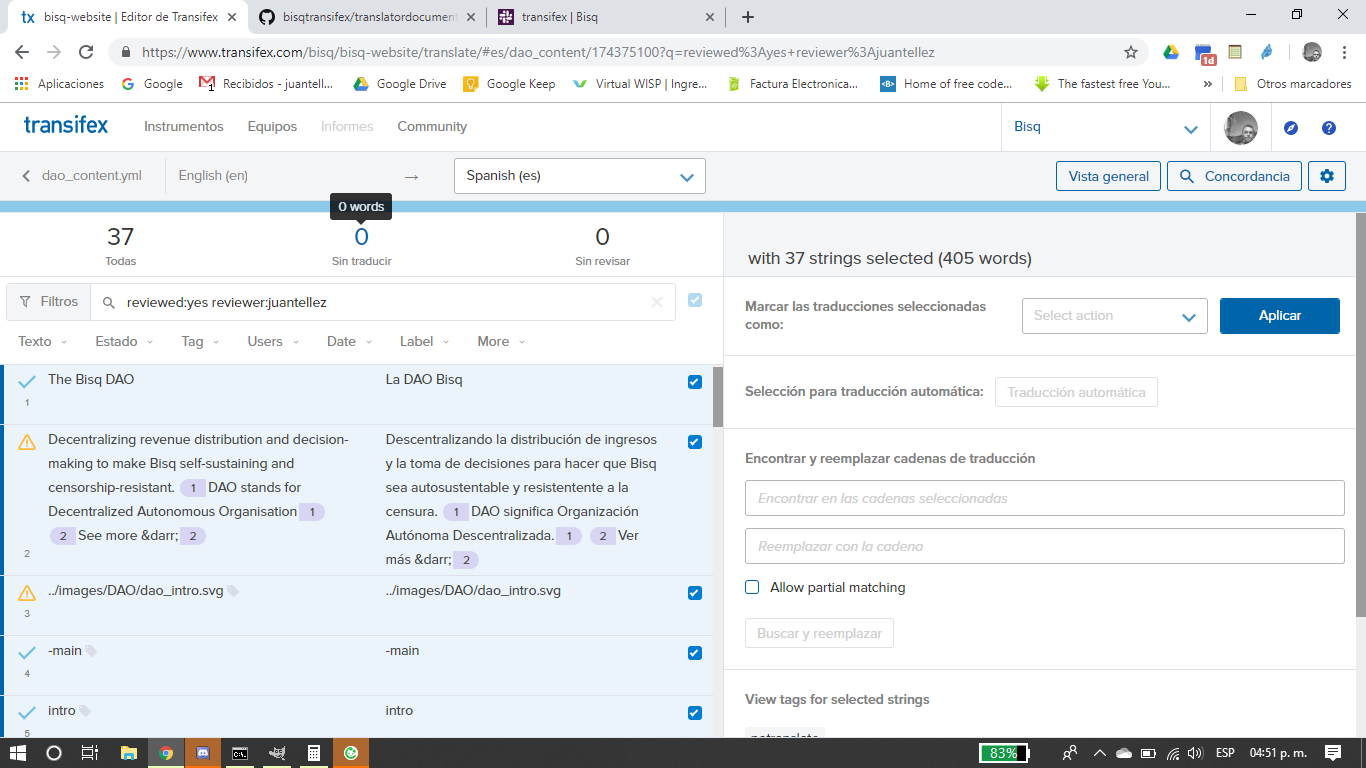Open the Google Keep bookmark
Viewport: 1366px width, 768px height.
click(x=510, y=84)
